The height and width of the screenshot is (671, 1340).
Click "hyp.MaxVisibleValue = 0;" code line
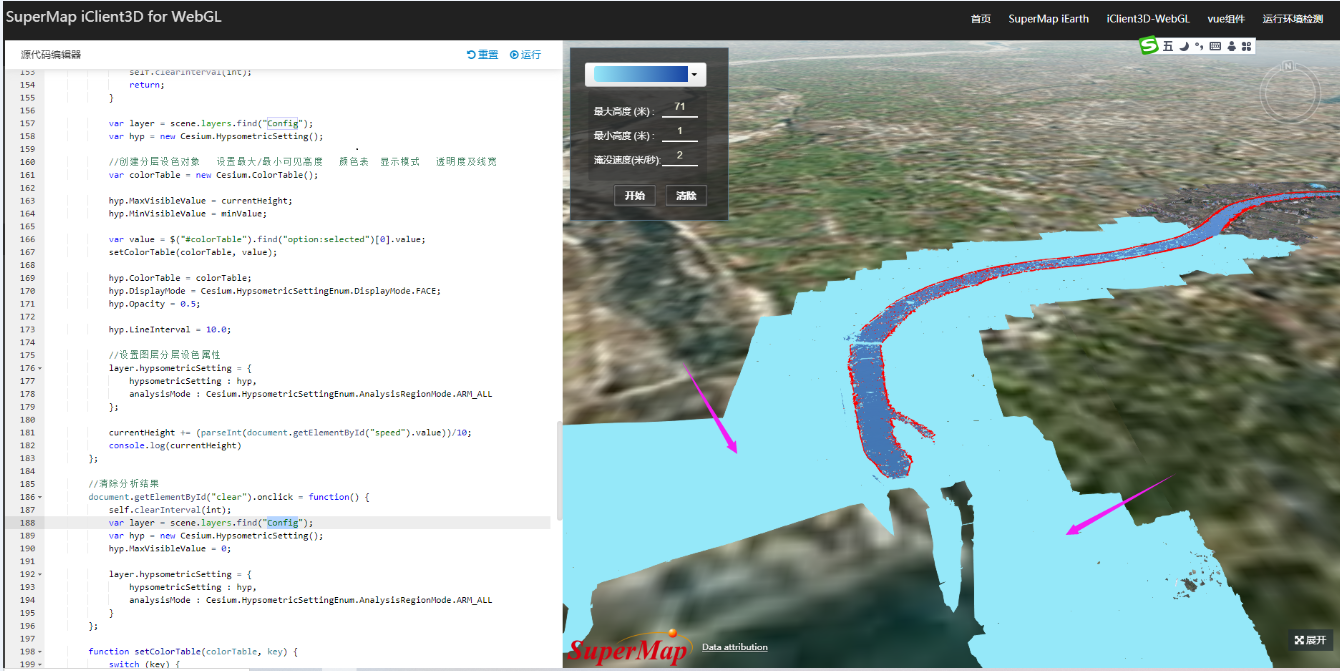pos(171,548)
